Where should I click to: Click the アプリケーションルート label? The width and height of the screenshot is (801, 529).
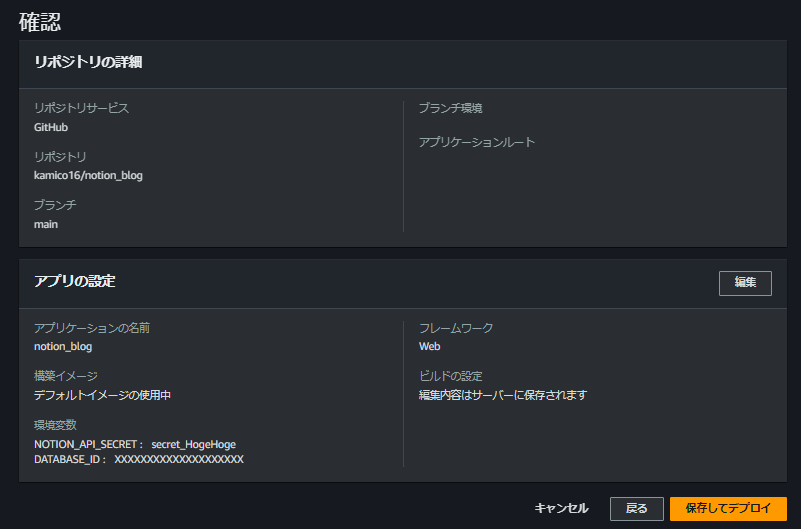[x=477, y=142]
